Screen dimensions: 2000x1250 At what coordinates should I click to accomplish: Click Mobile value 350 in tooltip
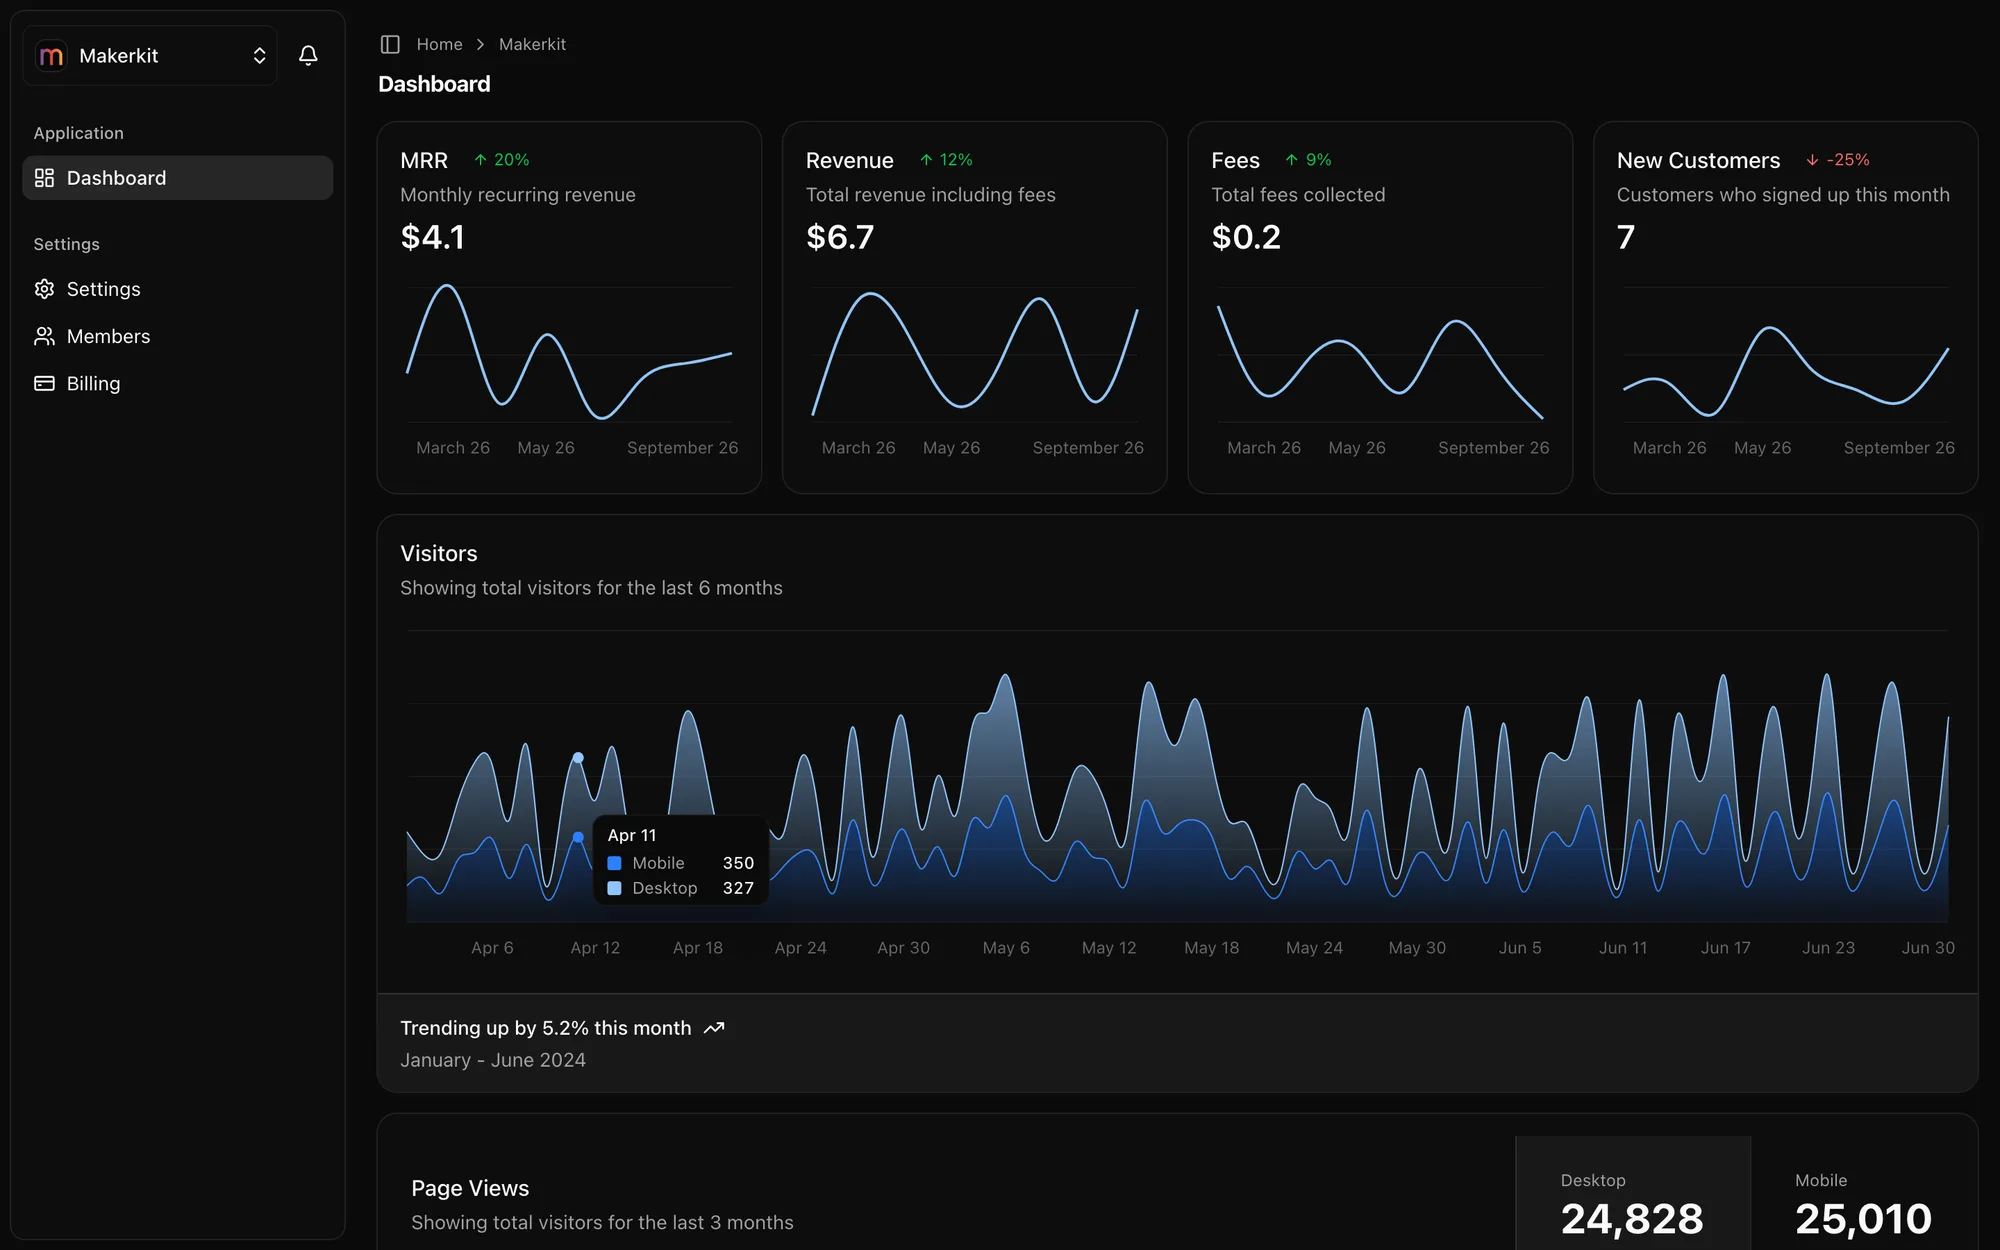pos(738,863)
